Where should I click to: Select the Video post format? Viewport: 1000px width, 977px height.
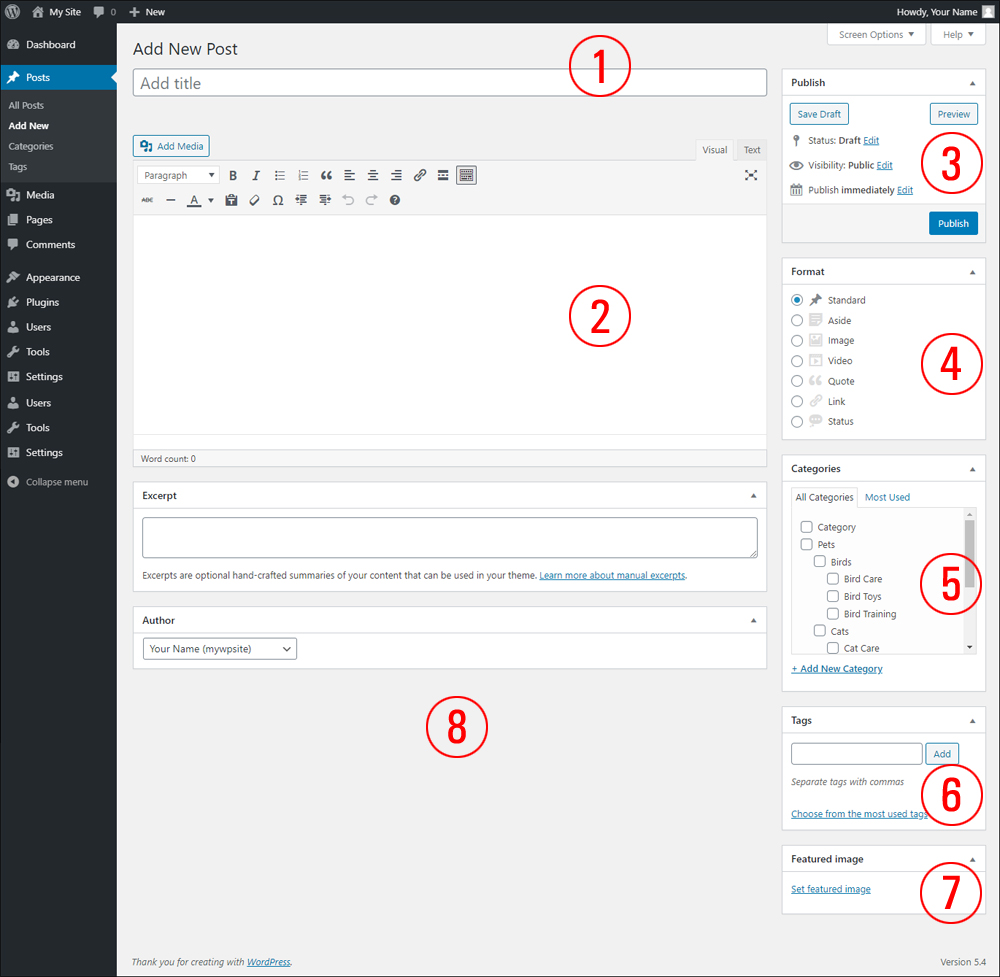(797, 361)
